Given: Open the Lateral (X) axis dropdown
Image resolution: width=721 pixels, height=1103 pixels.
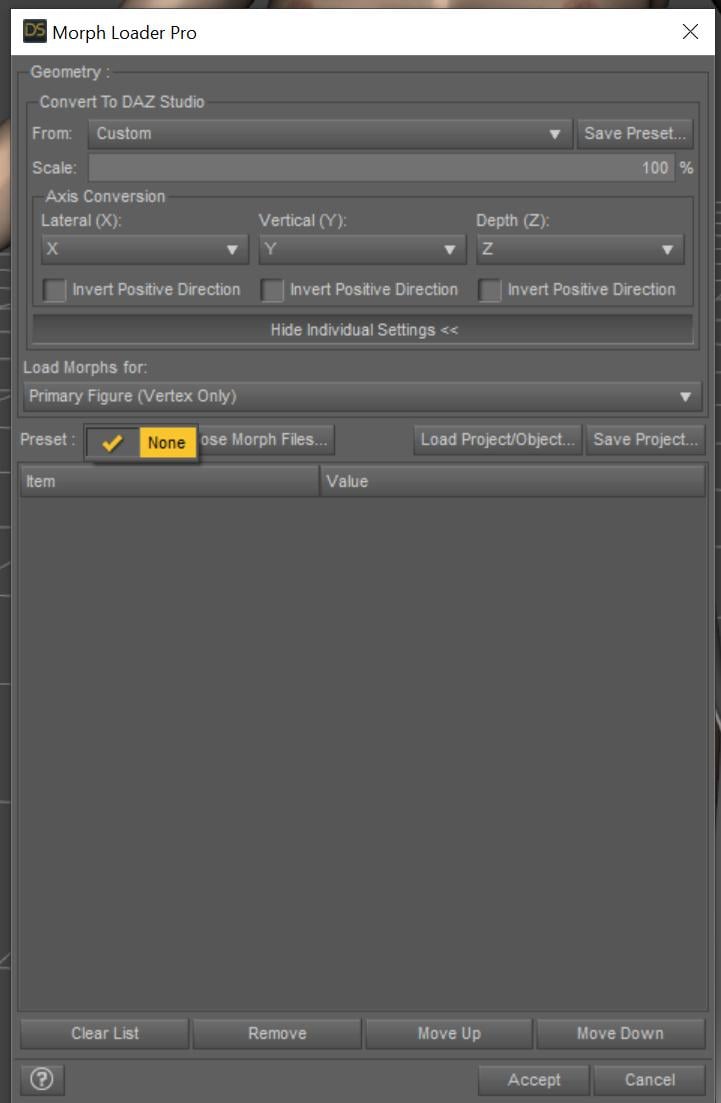Looking at the screenshot, I should pos(144,249).
